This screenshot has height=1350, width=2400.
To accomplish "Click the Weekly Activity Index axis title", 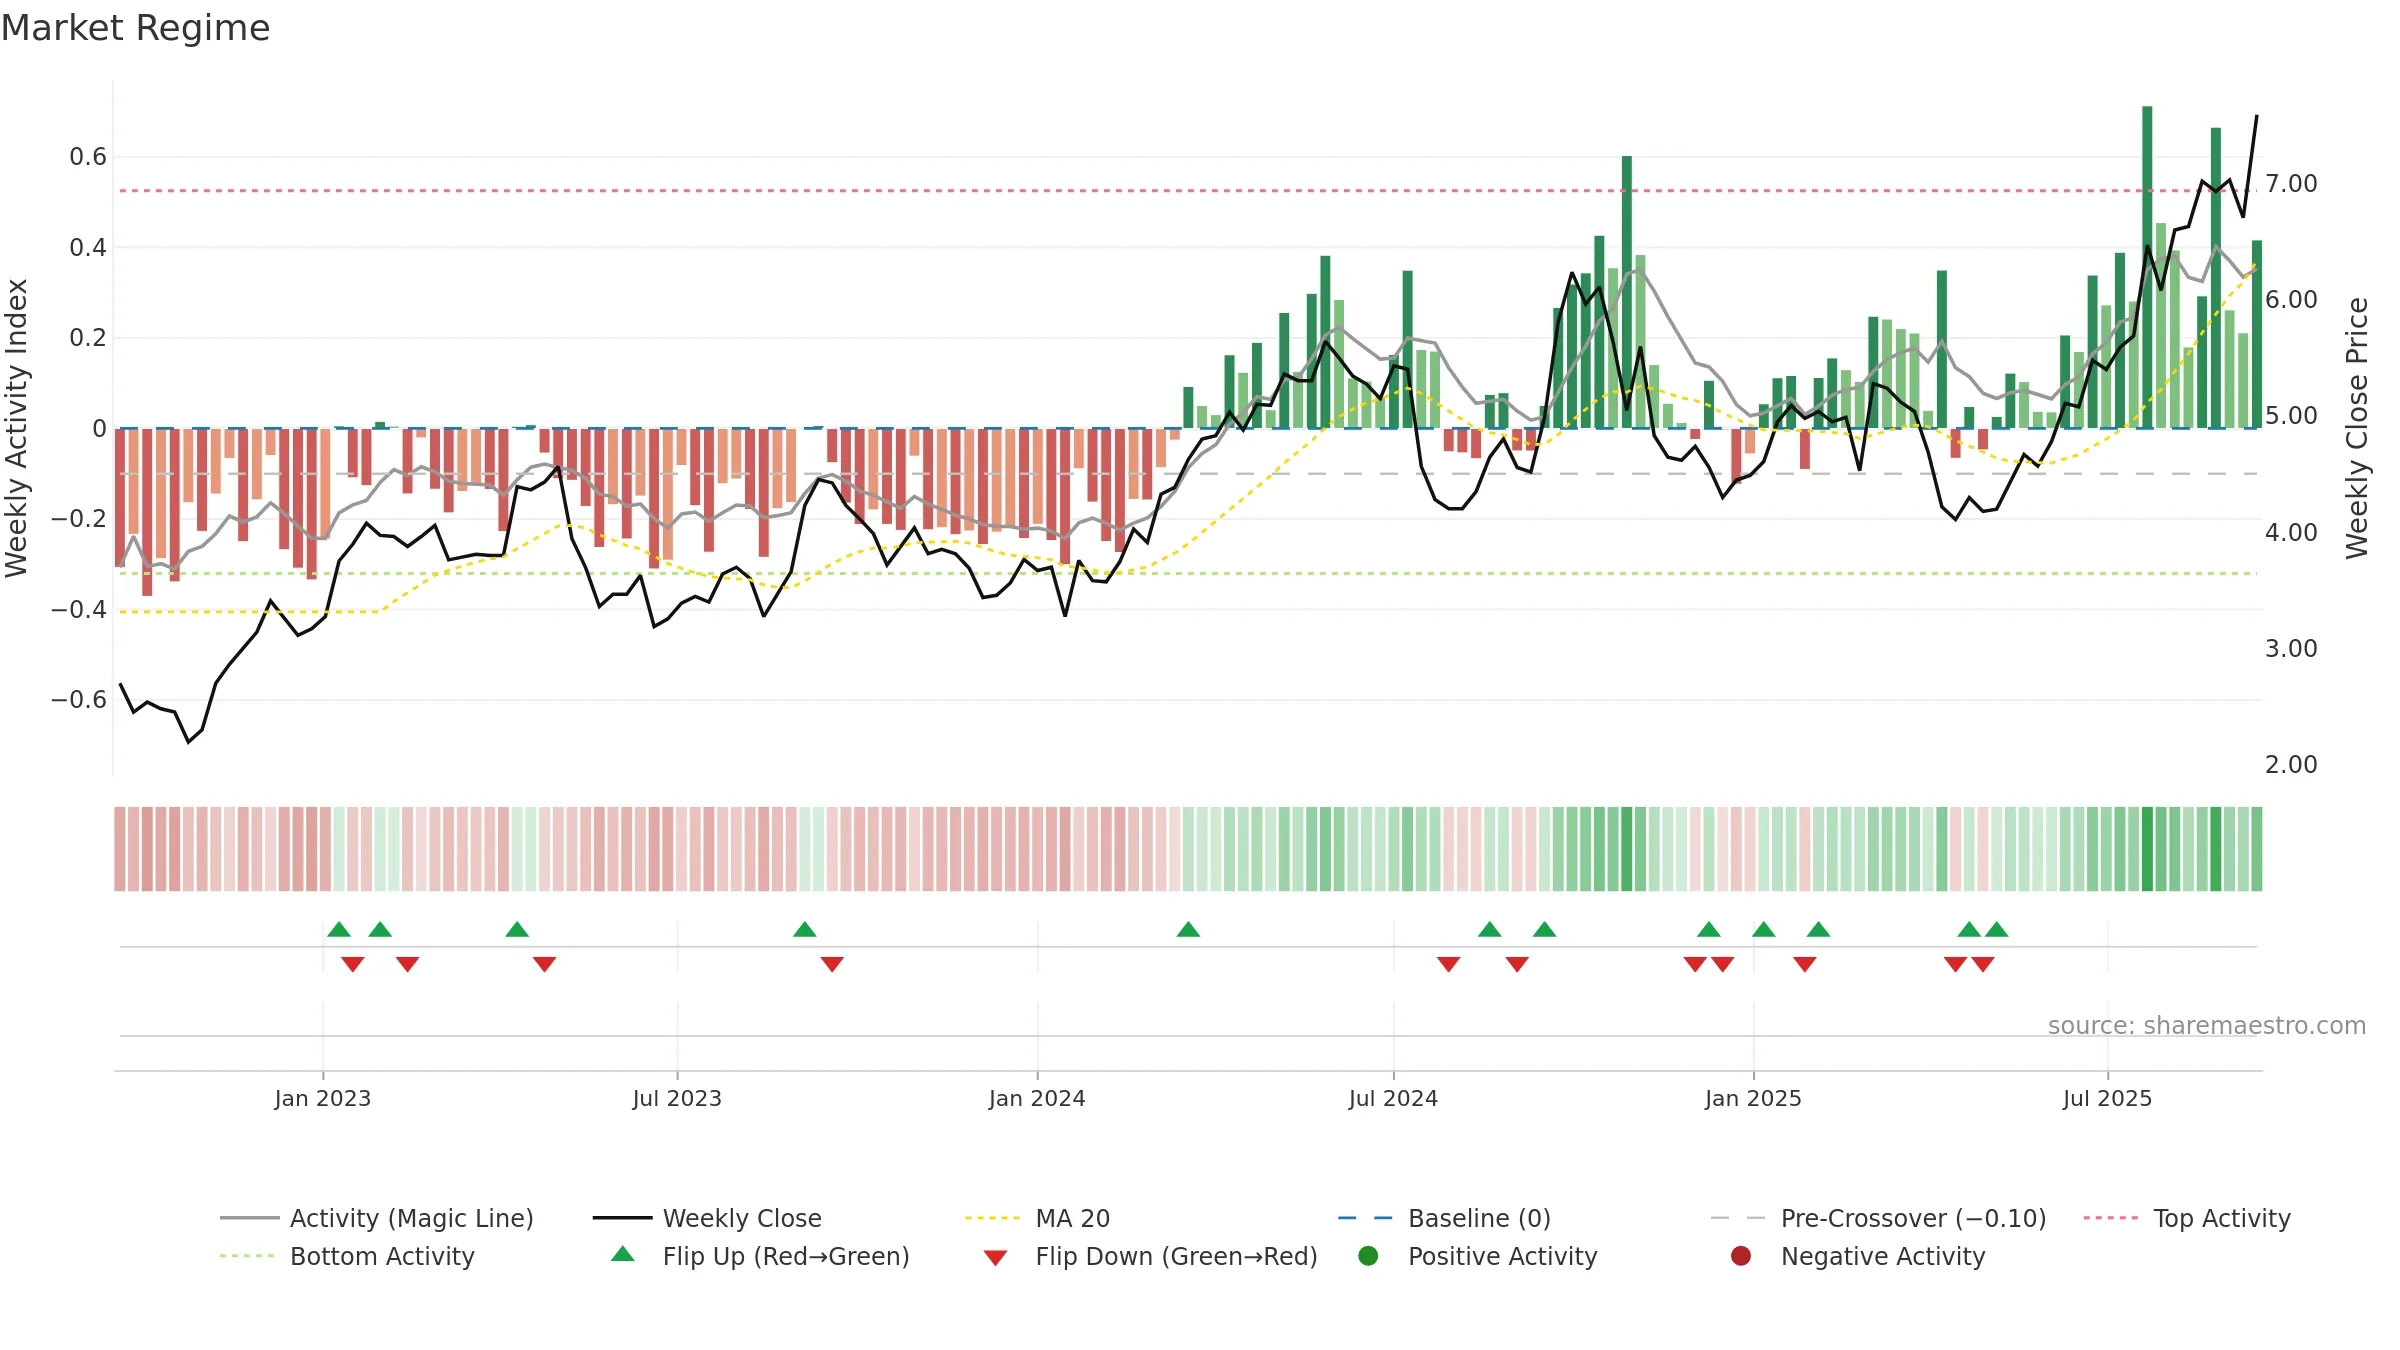I will point(17,428).
